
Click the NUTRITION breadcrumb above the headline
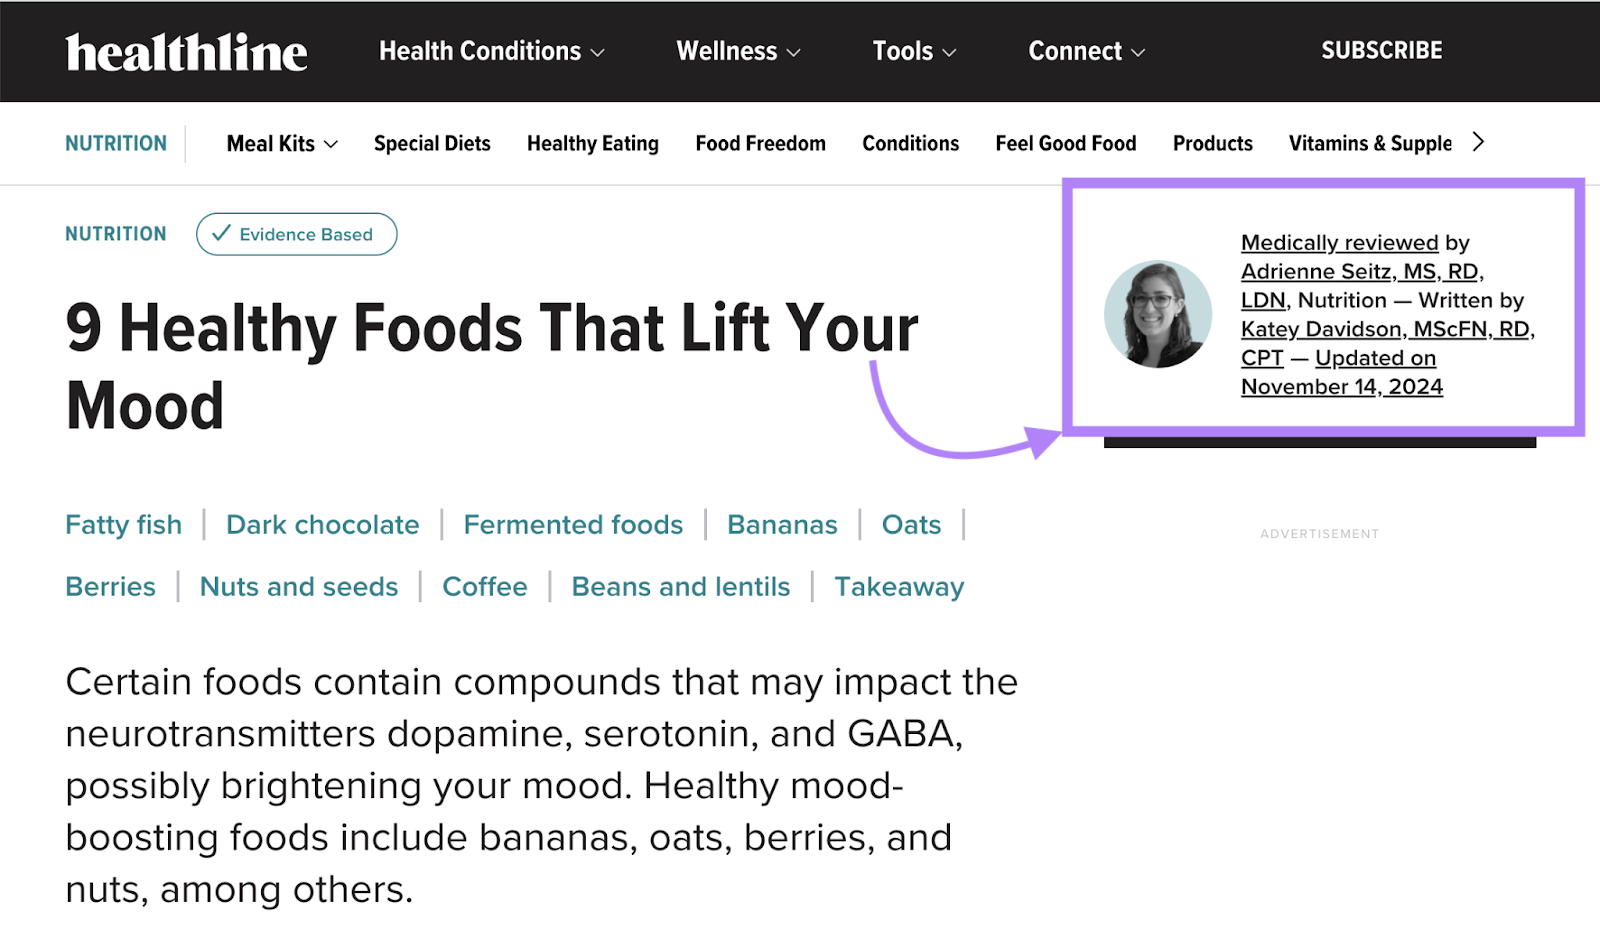[115, 234]
